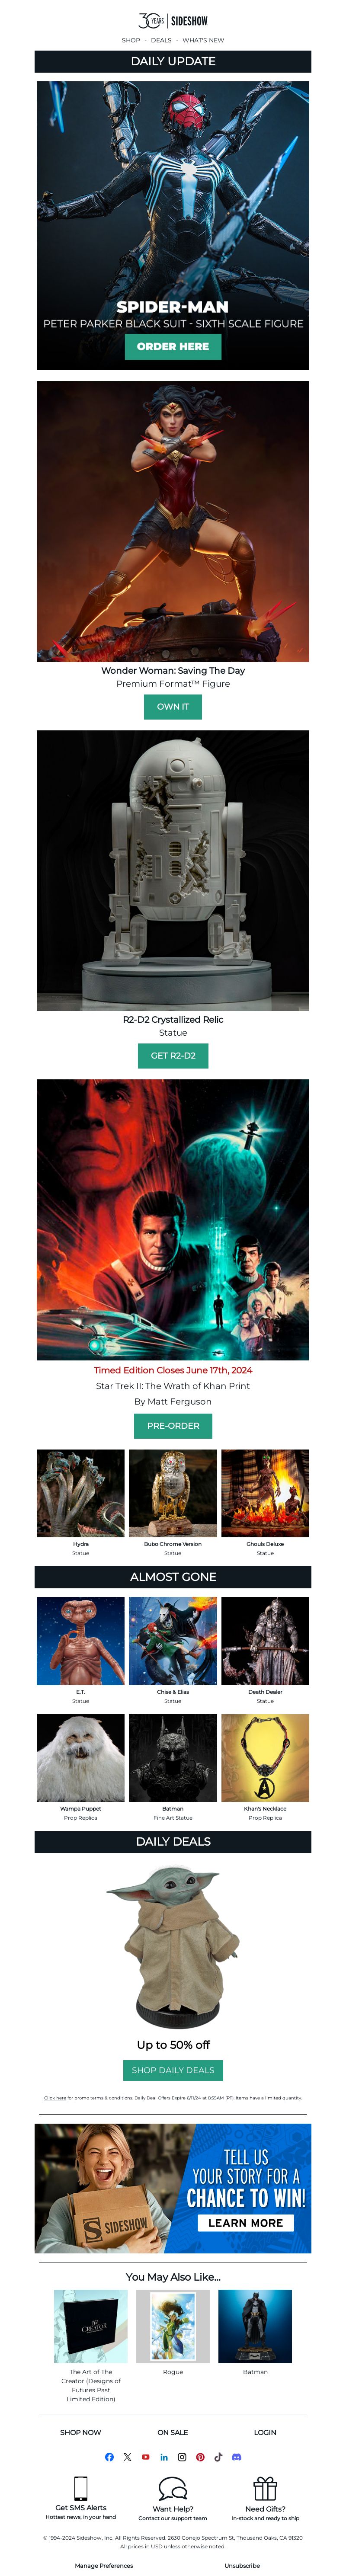Open the DEALS menu link in header
346x2576 pixels.
tap(161, 40)
